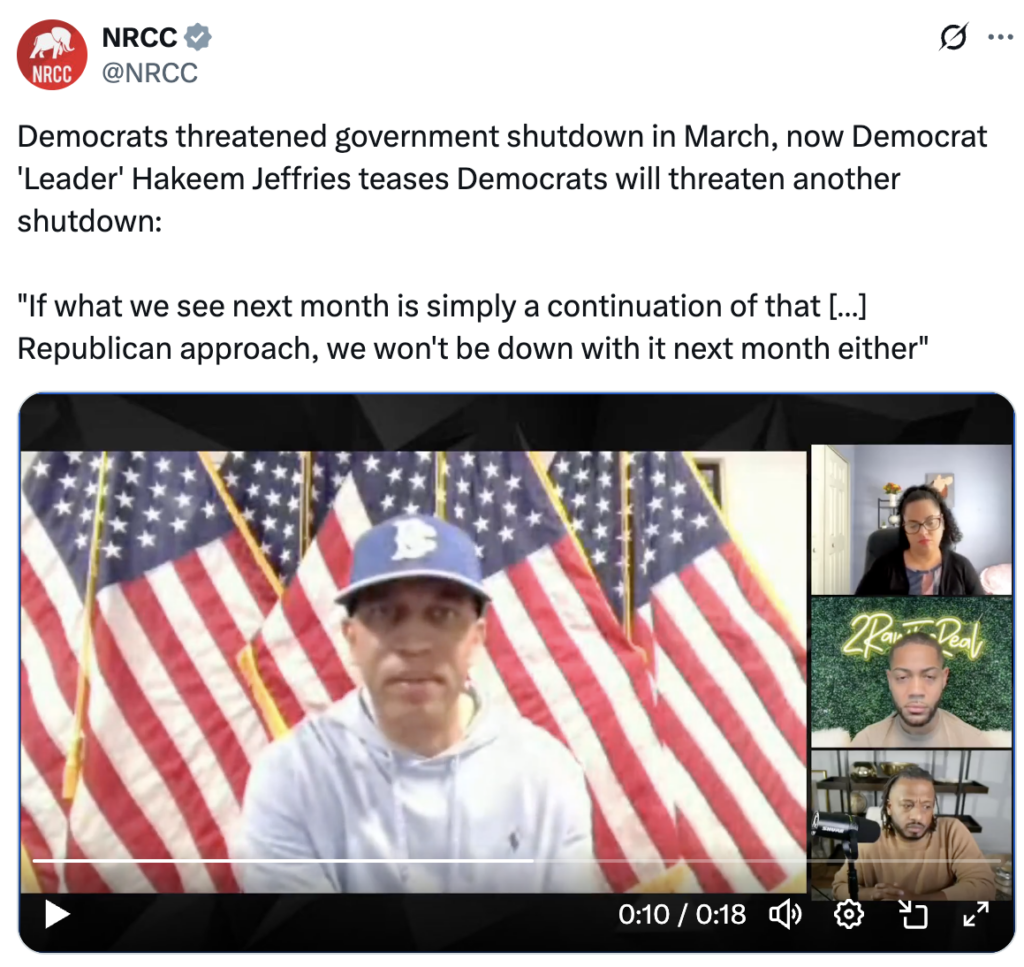This screenshot has width=1024, height=967.
Task: Open the three-dot more options menu
Action: click(1000, 37)
